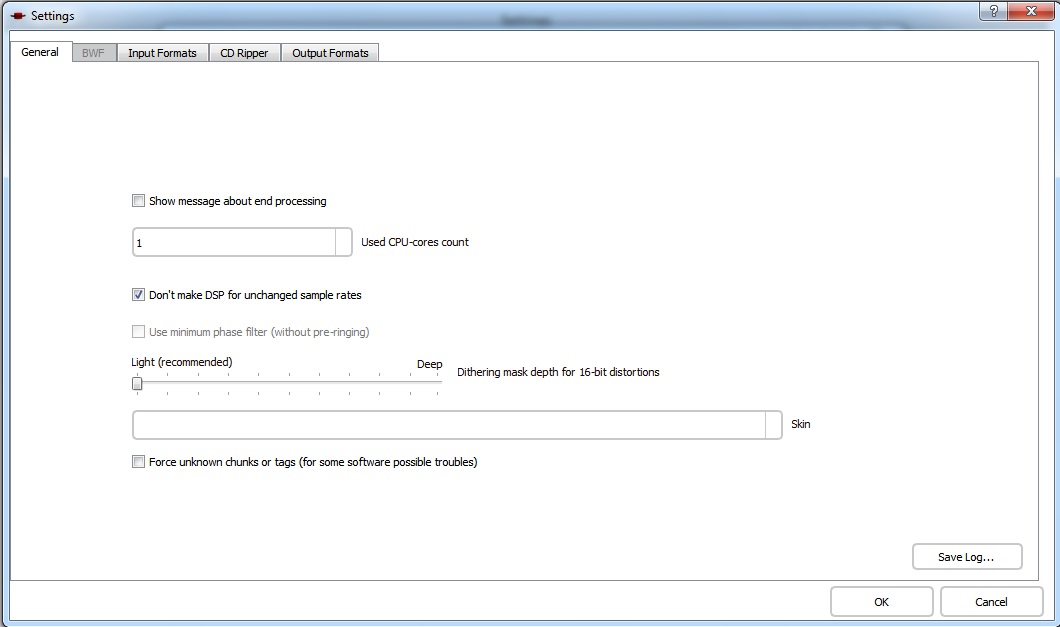This screenshot has height=627, width=1060.
Task: Click the Dithering mask depth label text
Action: click(x=558, y=372)
